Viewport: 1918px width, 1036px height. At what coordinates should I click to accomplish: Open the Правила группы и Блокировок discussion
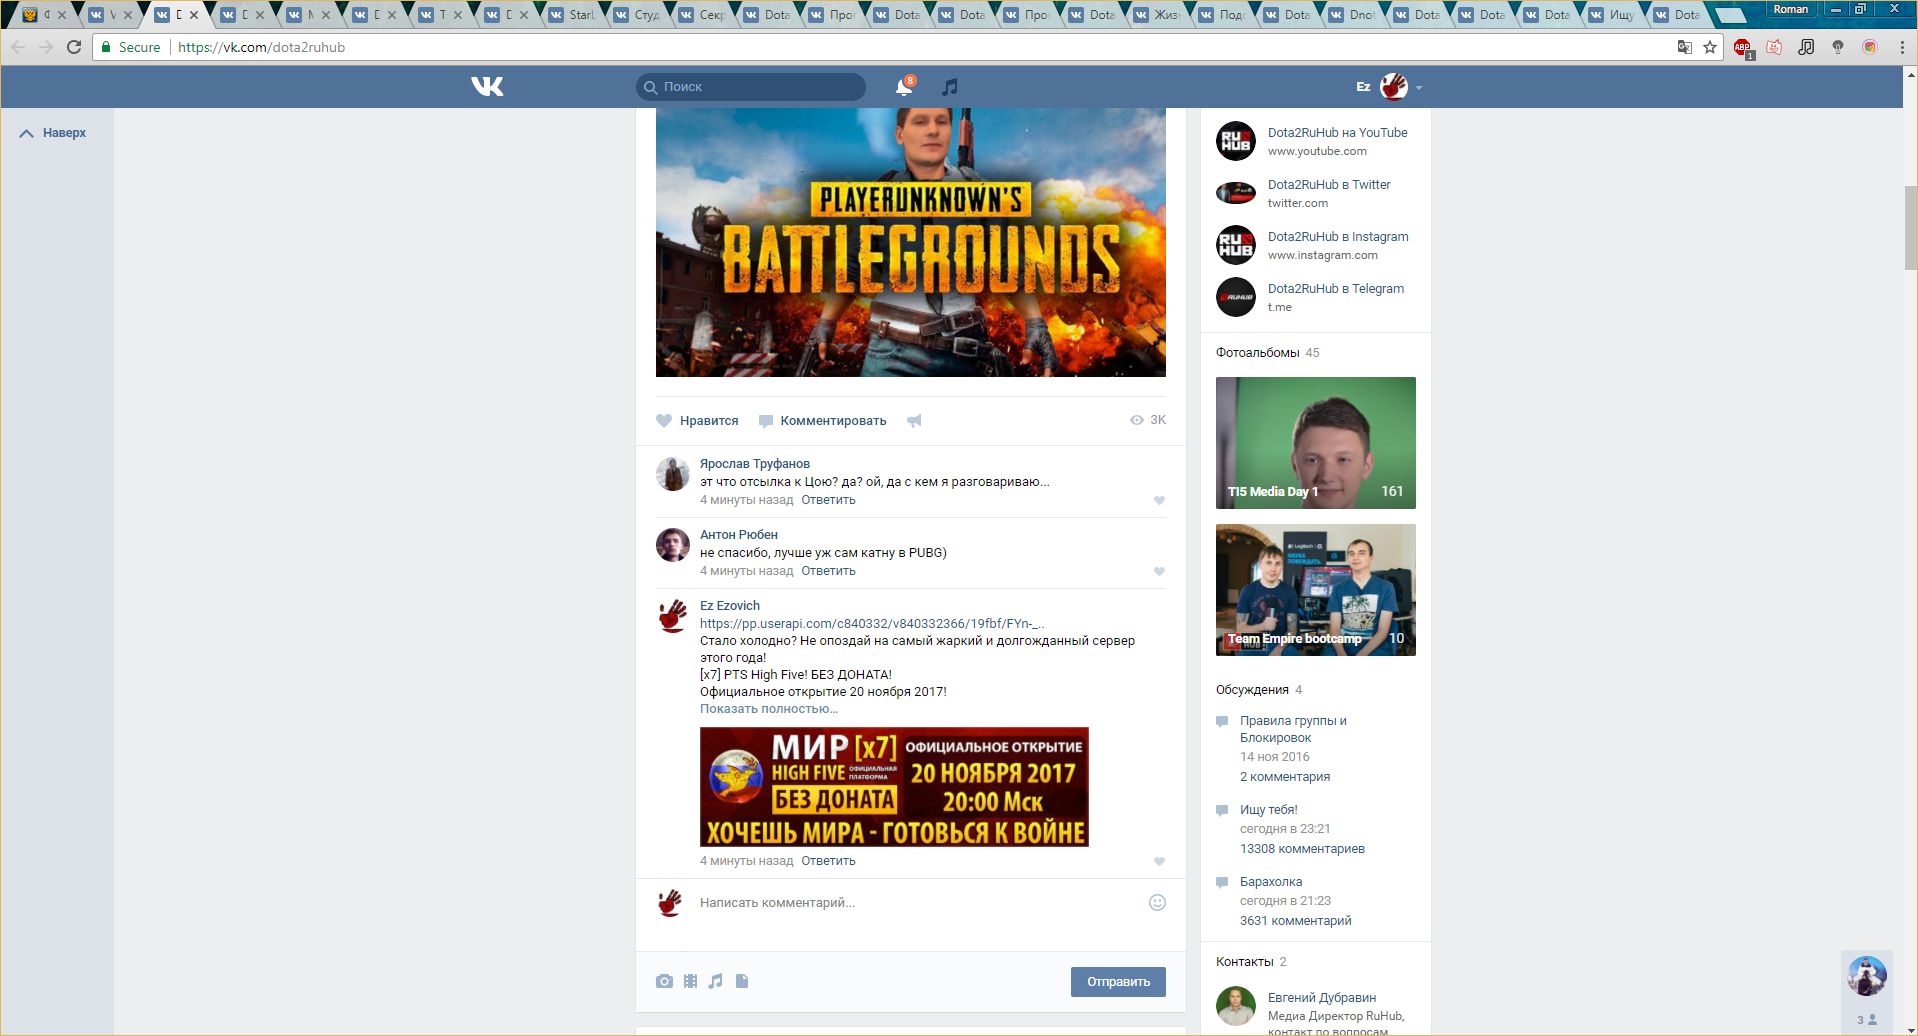tap(1293, 729)
